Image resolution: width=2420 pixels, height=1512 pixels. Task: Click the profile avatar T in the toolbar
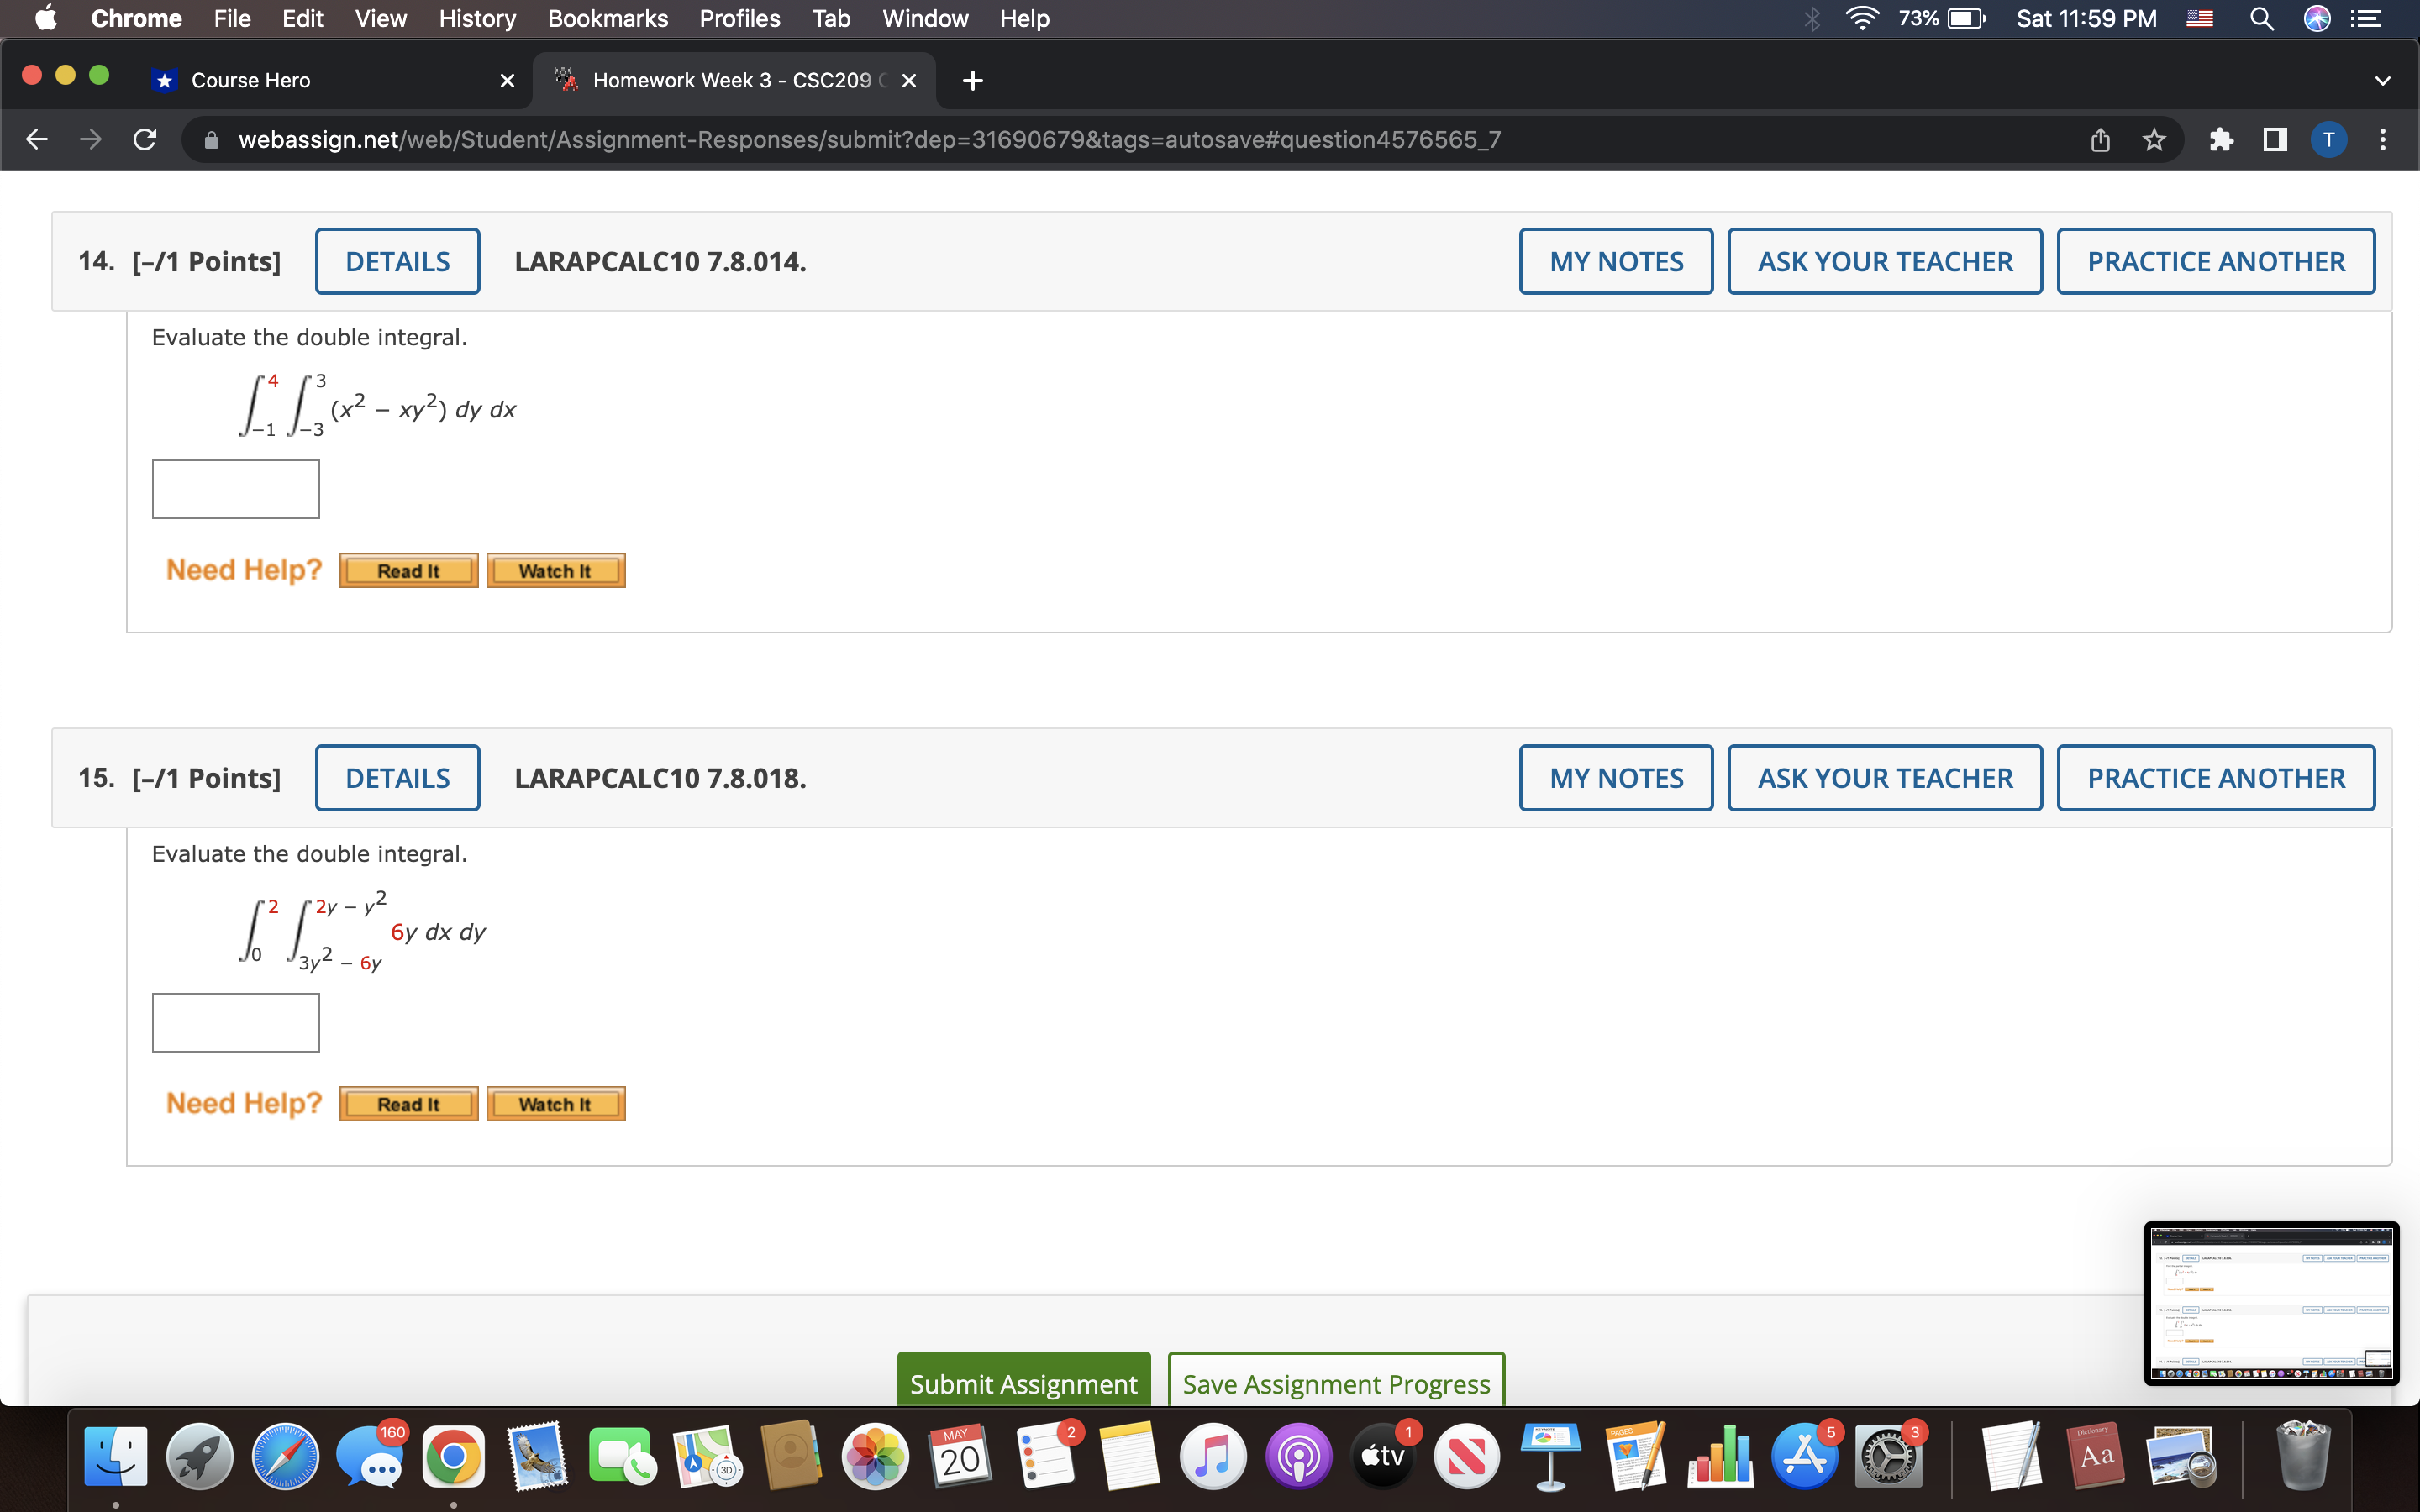[x=2329, y=139]
